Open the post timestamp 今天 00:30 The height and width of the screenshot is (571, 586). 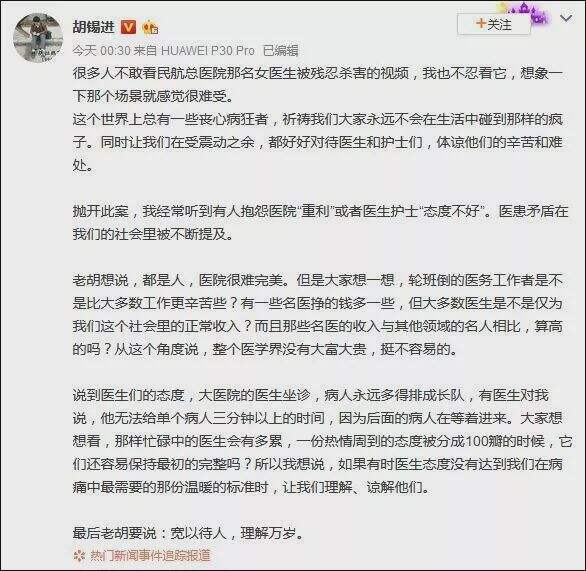(101, 50)
